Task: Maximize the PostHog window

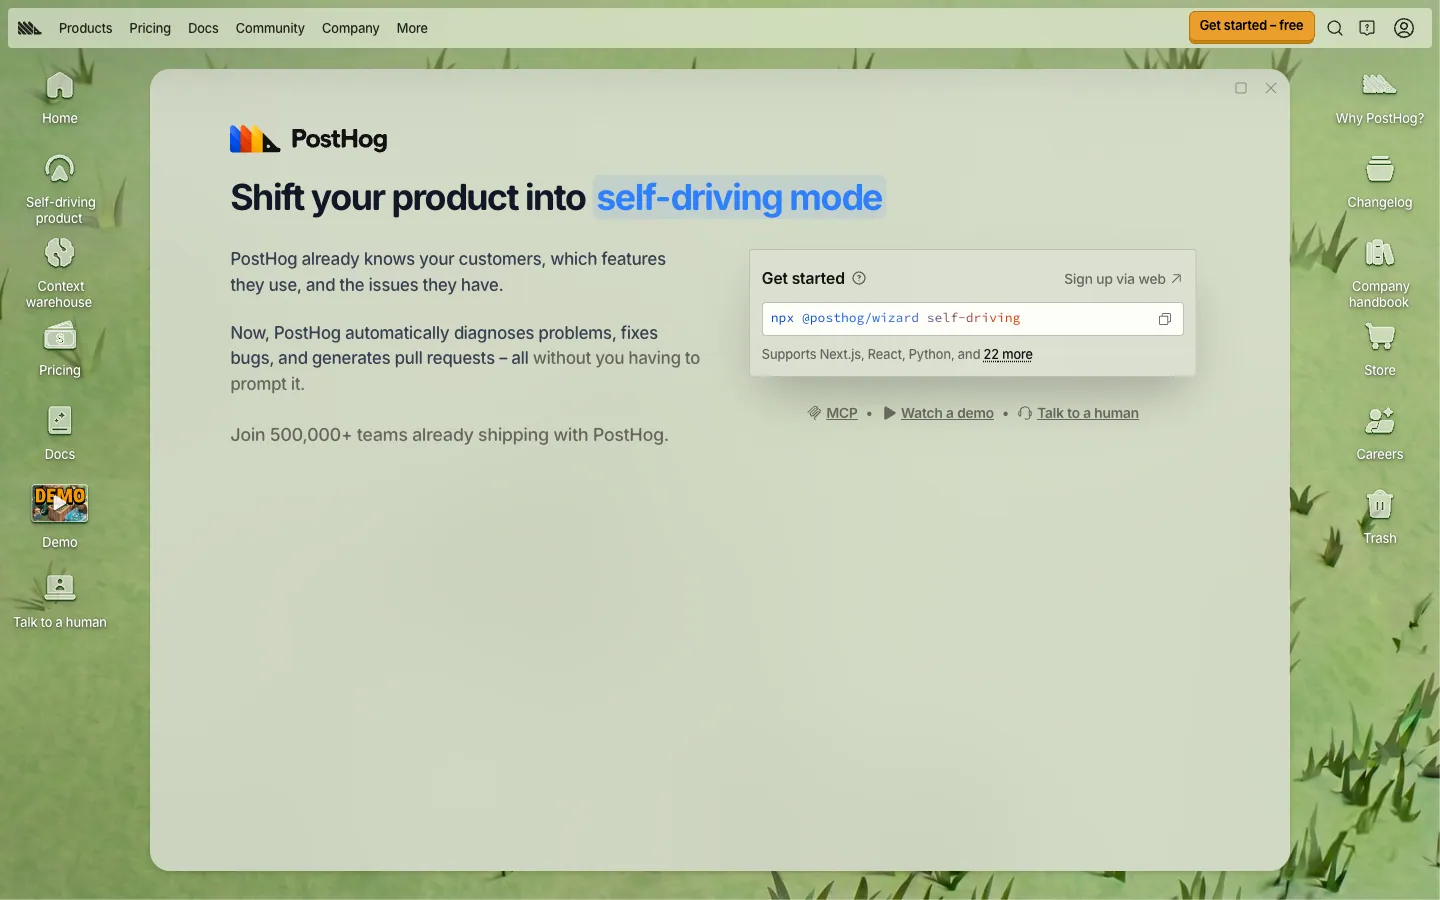Action: click(x=1241, y=88)
